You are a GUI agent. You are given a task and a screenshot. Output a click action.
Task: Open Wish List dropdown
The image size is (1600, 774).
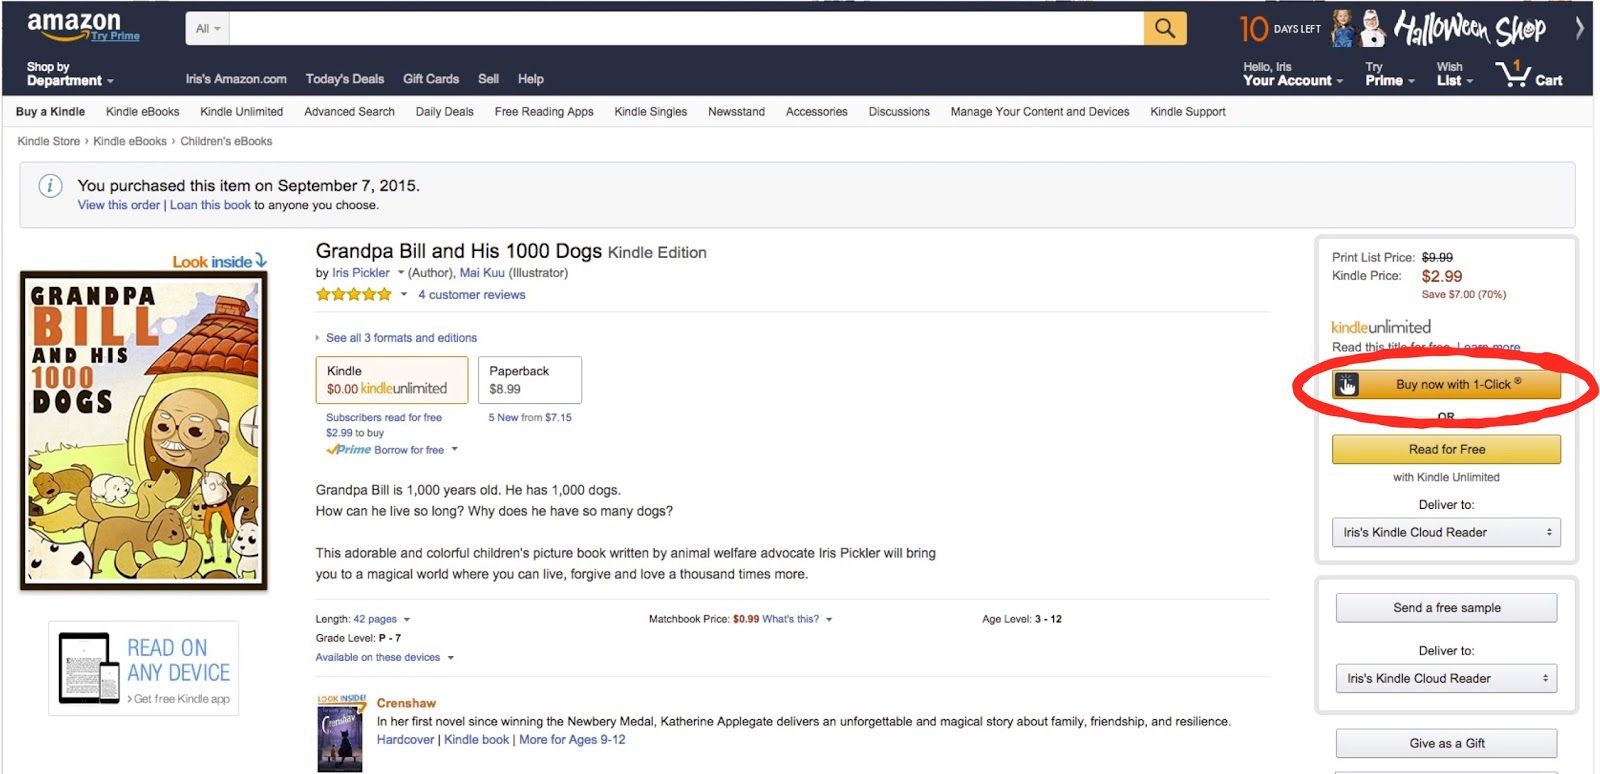[x=1454, y=74]
